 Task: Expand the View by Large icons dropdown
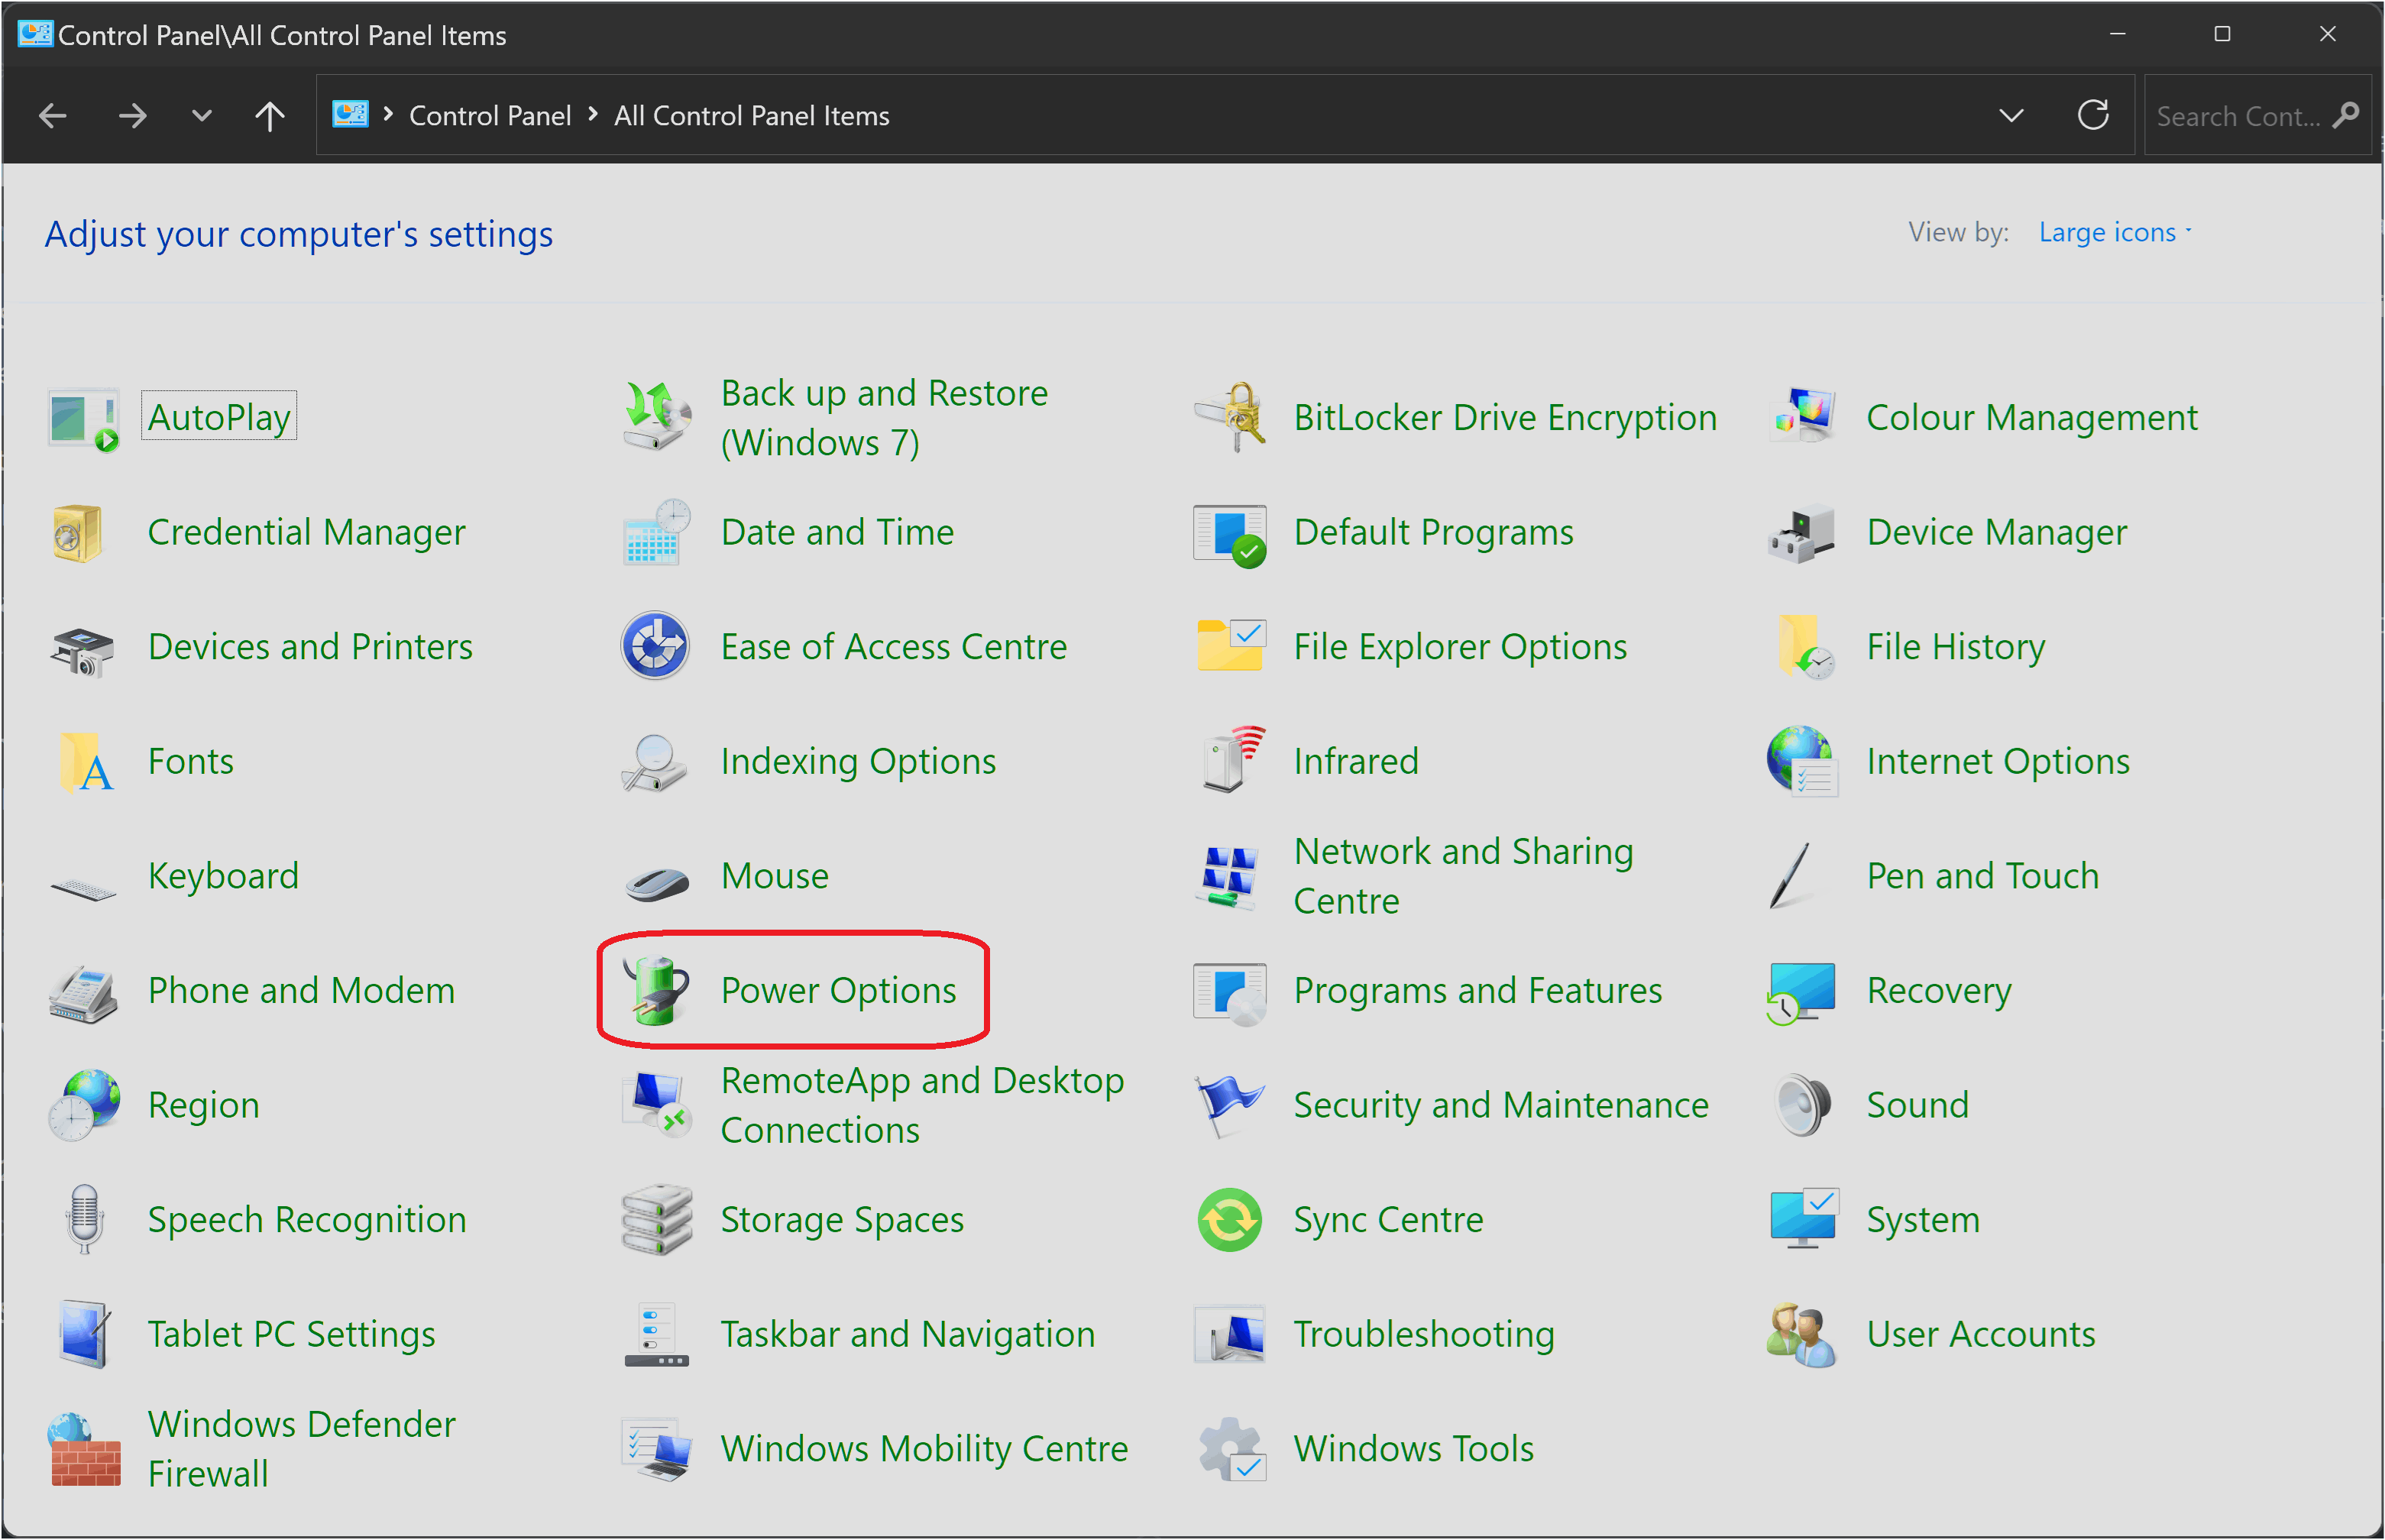point(2114,233)
